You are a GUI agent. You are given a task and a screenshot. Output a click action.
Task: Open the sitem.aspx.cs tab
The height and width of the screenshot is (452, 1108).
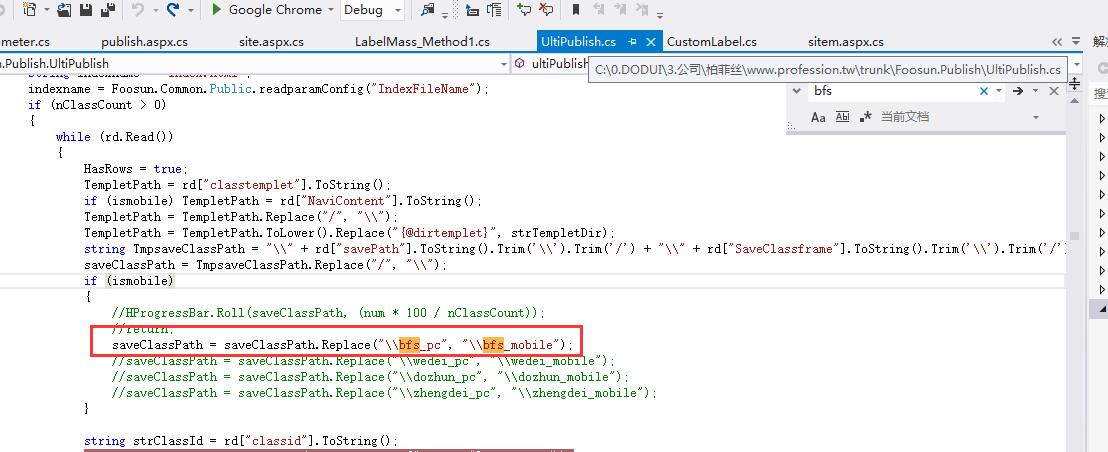tap(845, 42)
